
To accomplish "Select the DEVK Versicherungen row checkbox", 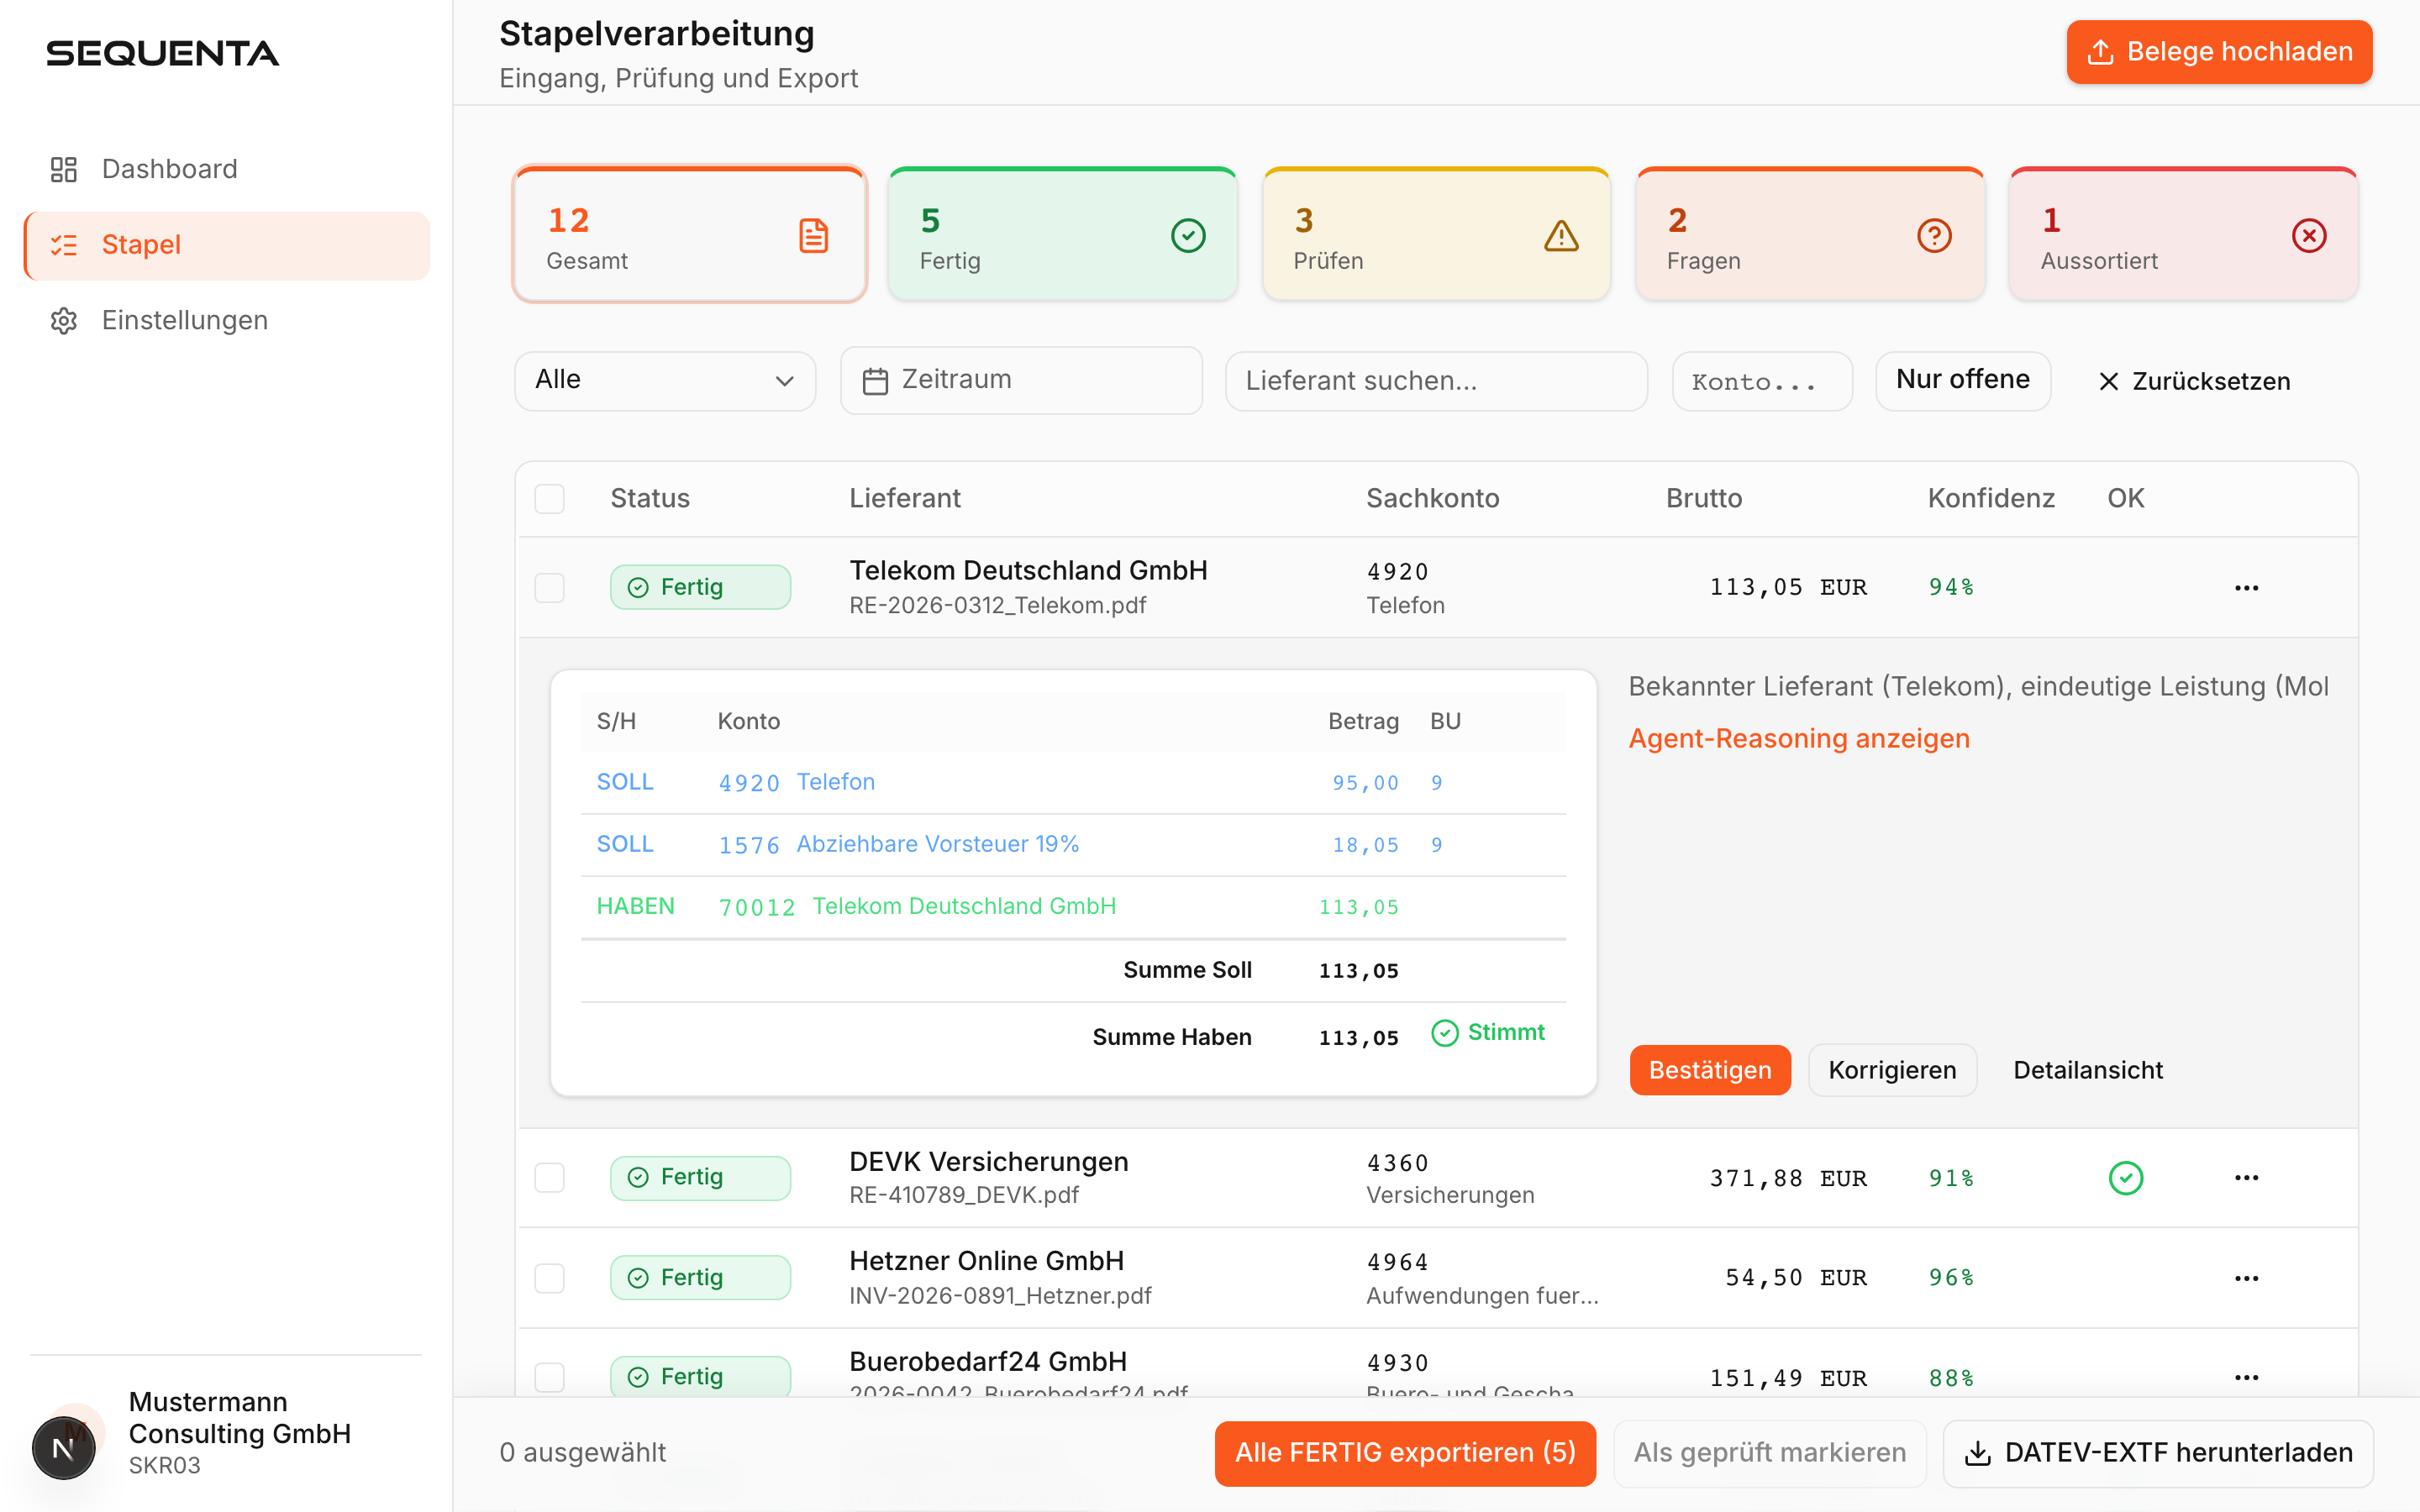I will tap(549, 1177).
